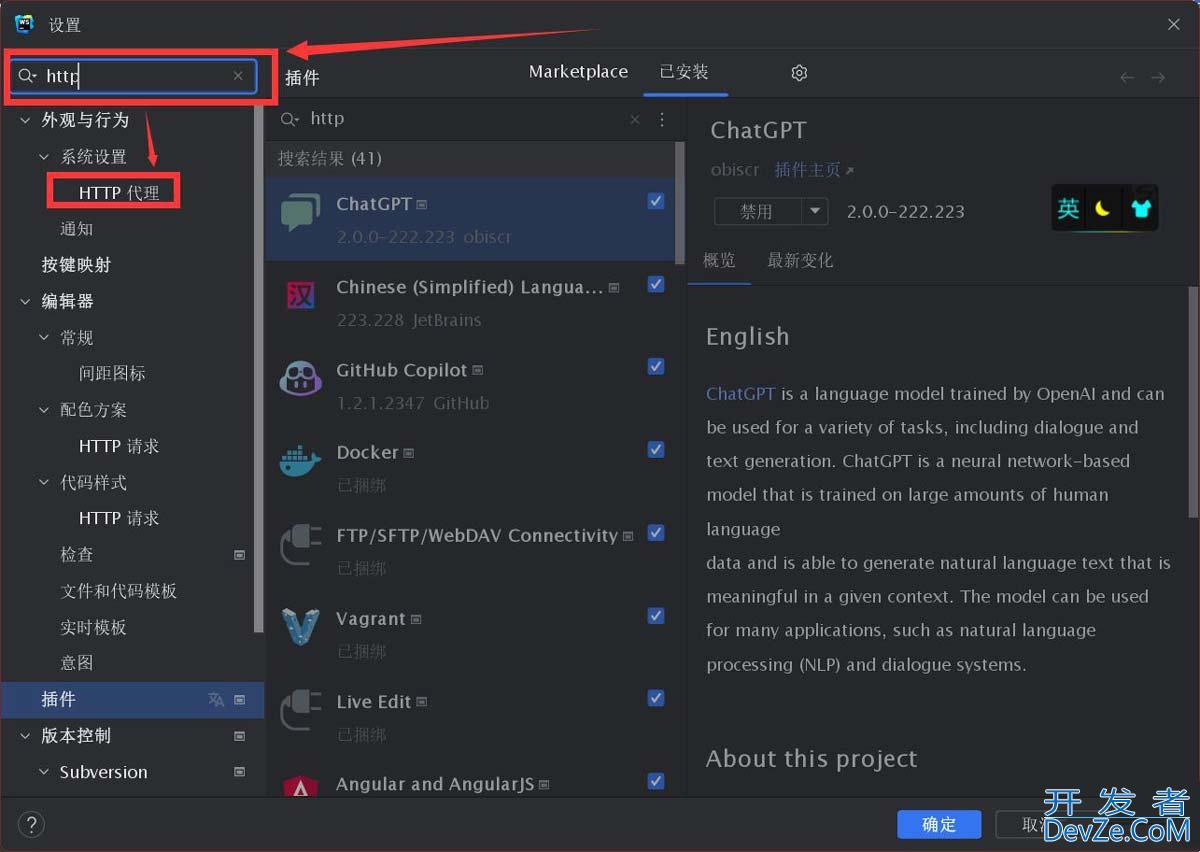Uncheck the Vagrant plugin

[656, 616]
